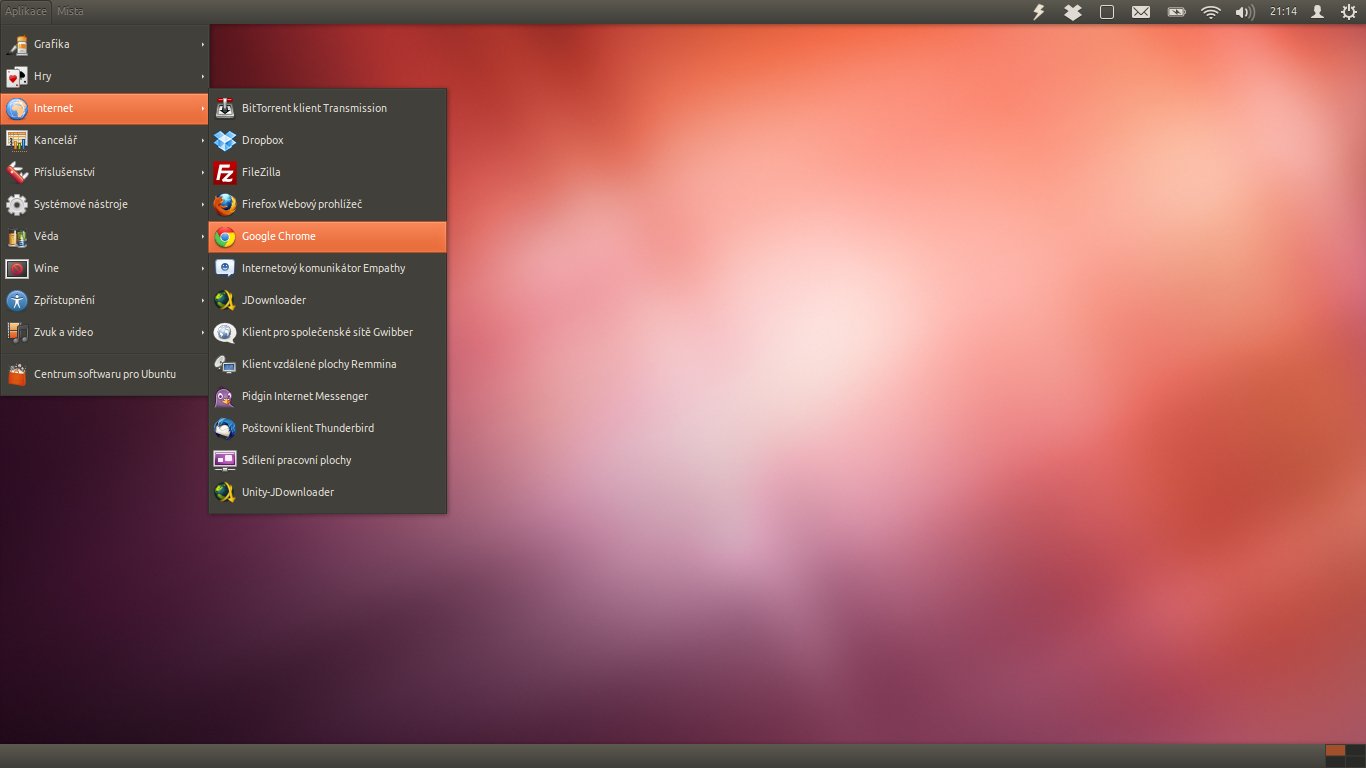
Task: Click the JDownloader icon
Action: (x=225, y=300)
